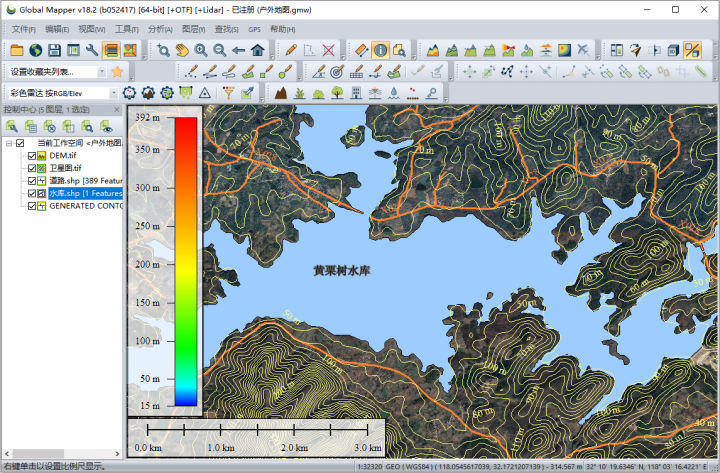Open the data files folder icon
This screenshot has width=720, height=473.
point(17,50)
